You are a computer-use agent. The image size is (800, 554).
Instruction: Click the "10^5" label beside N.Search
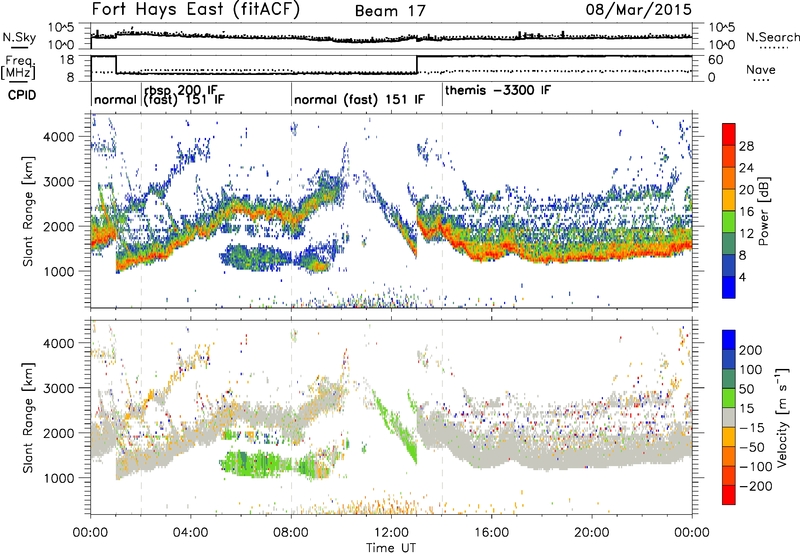pyautogui.click(x=722, y=27)
